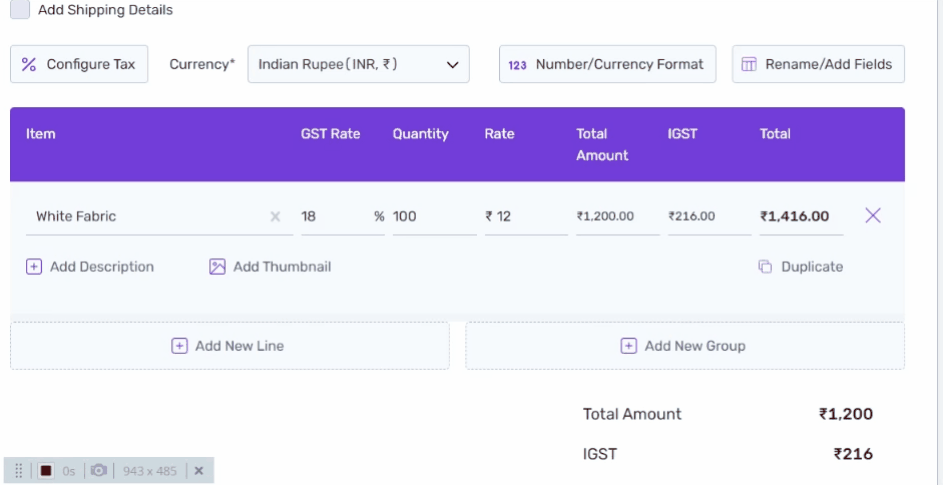The height and width of the screenshot is (485, 943).
Task: Click Add New Group
Action: pyautogui.click(x=685, y=346)
